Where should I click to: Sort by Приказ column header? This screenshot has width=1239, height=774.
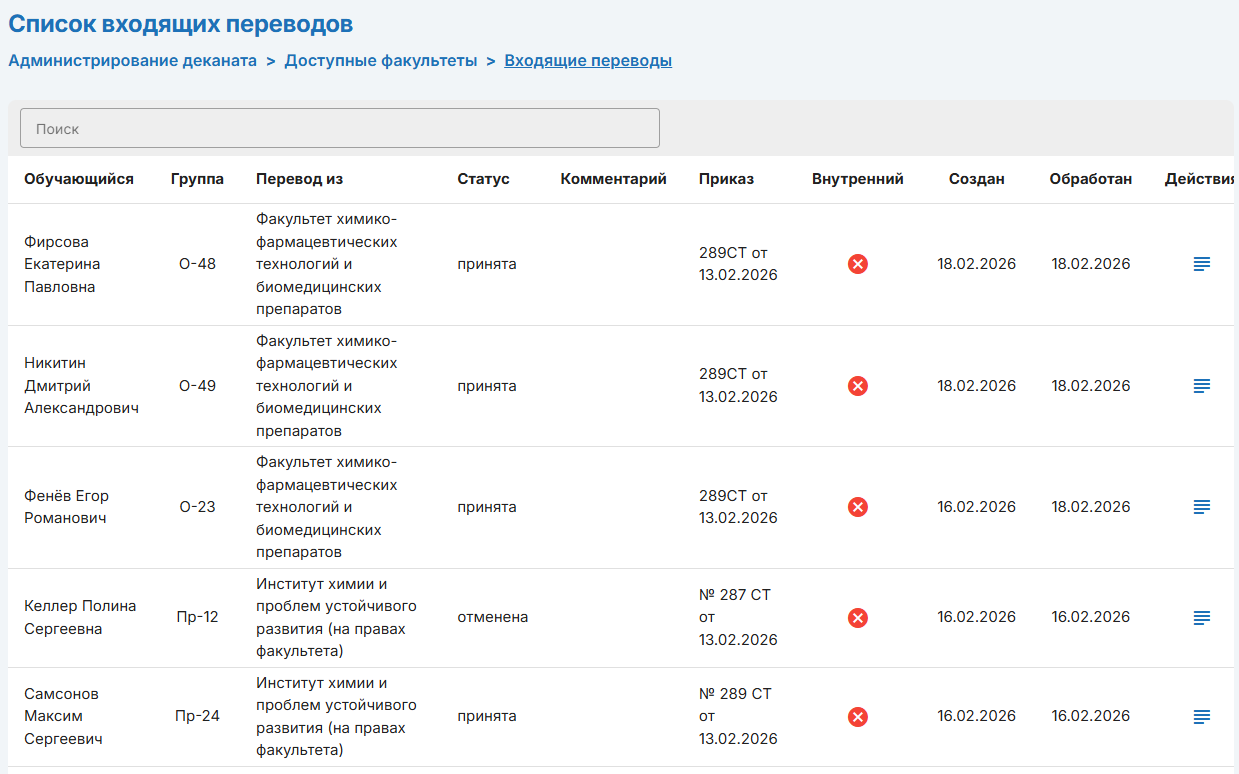point(726,179)
